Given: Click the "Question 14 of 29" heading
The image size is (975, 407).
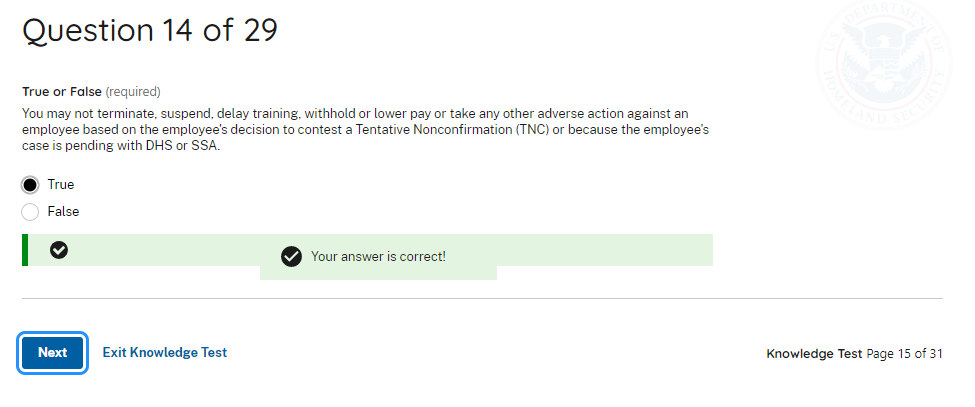Looking at the screenshot, I should (150, 30).
